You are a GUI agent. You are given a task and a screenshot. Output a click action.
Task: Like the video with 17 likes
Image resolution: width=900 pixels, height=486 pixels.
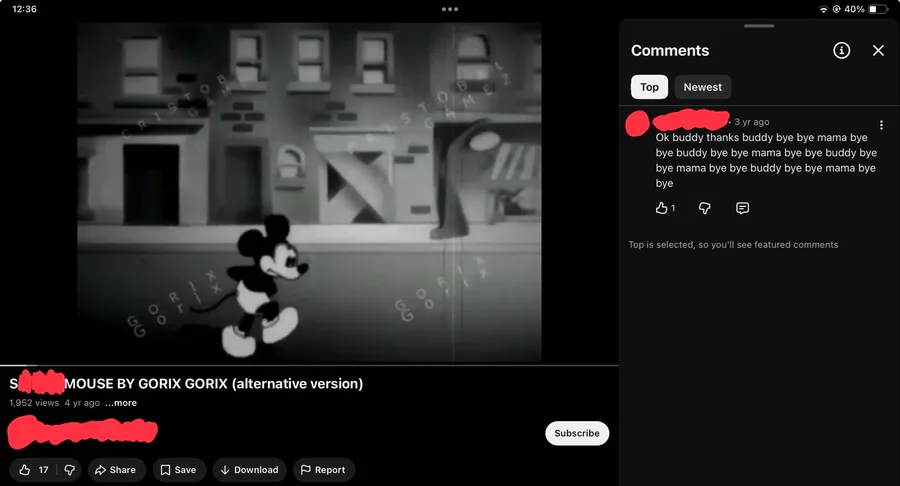coord(33,470)
